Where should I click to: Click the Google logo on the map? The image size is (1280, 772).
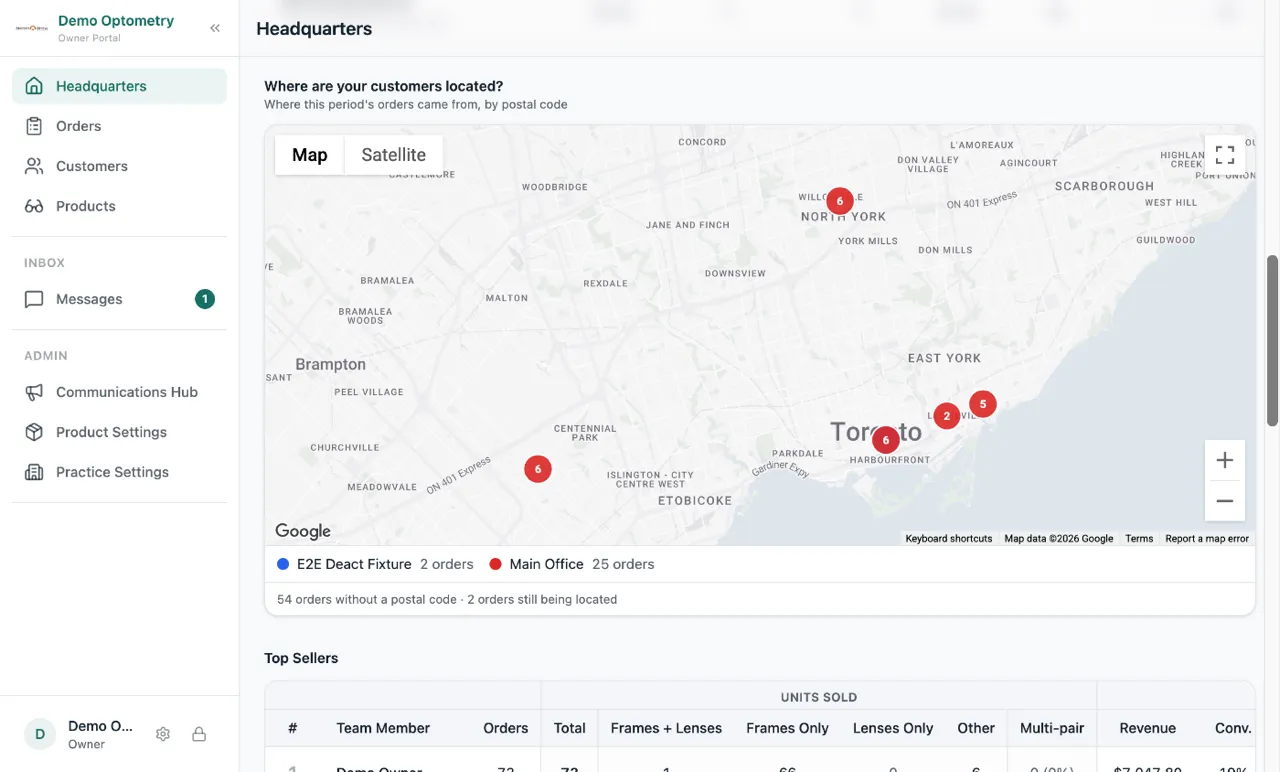coord(303,531)
